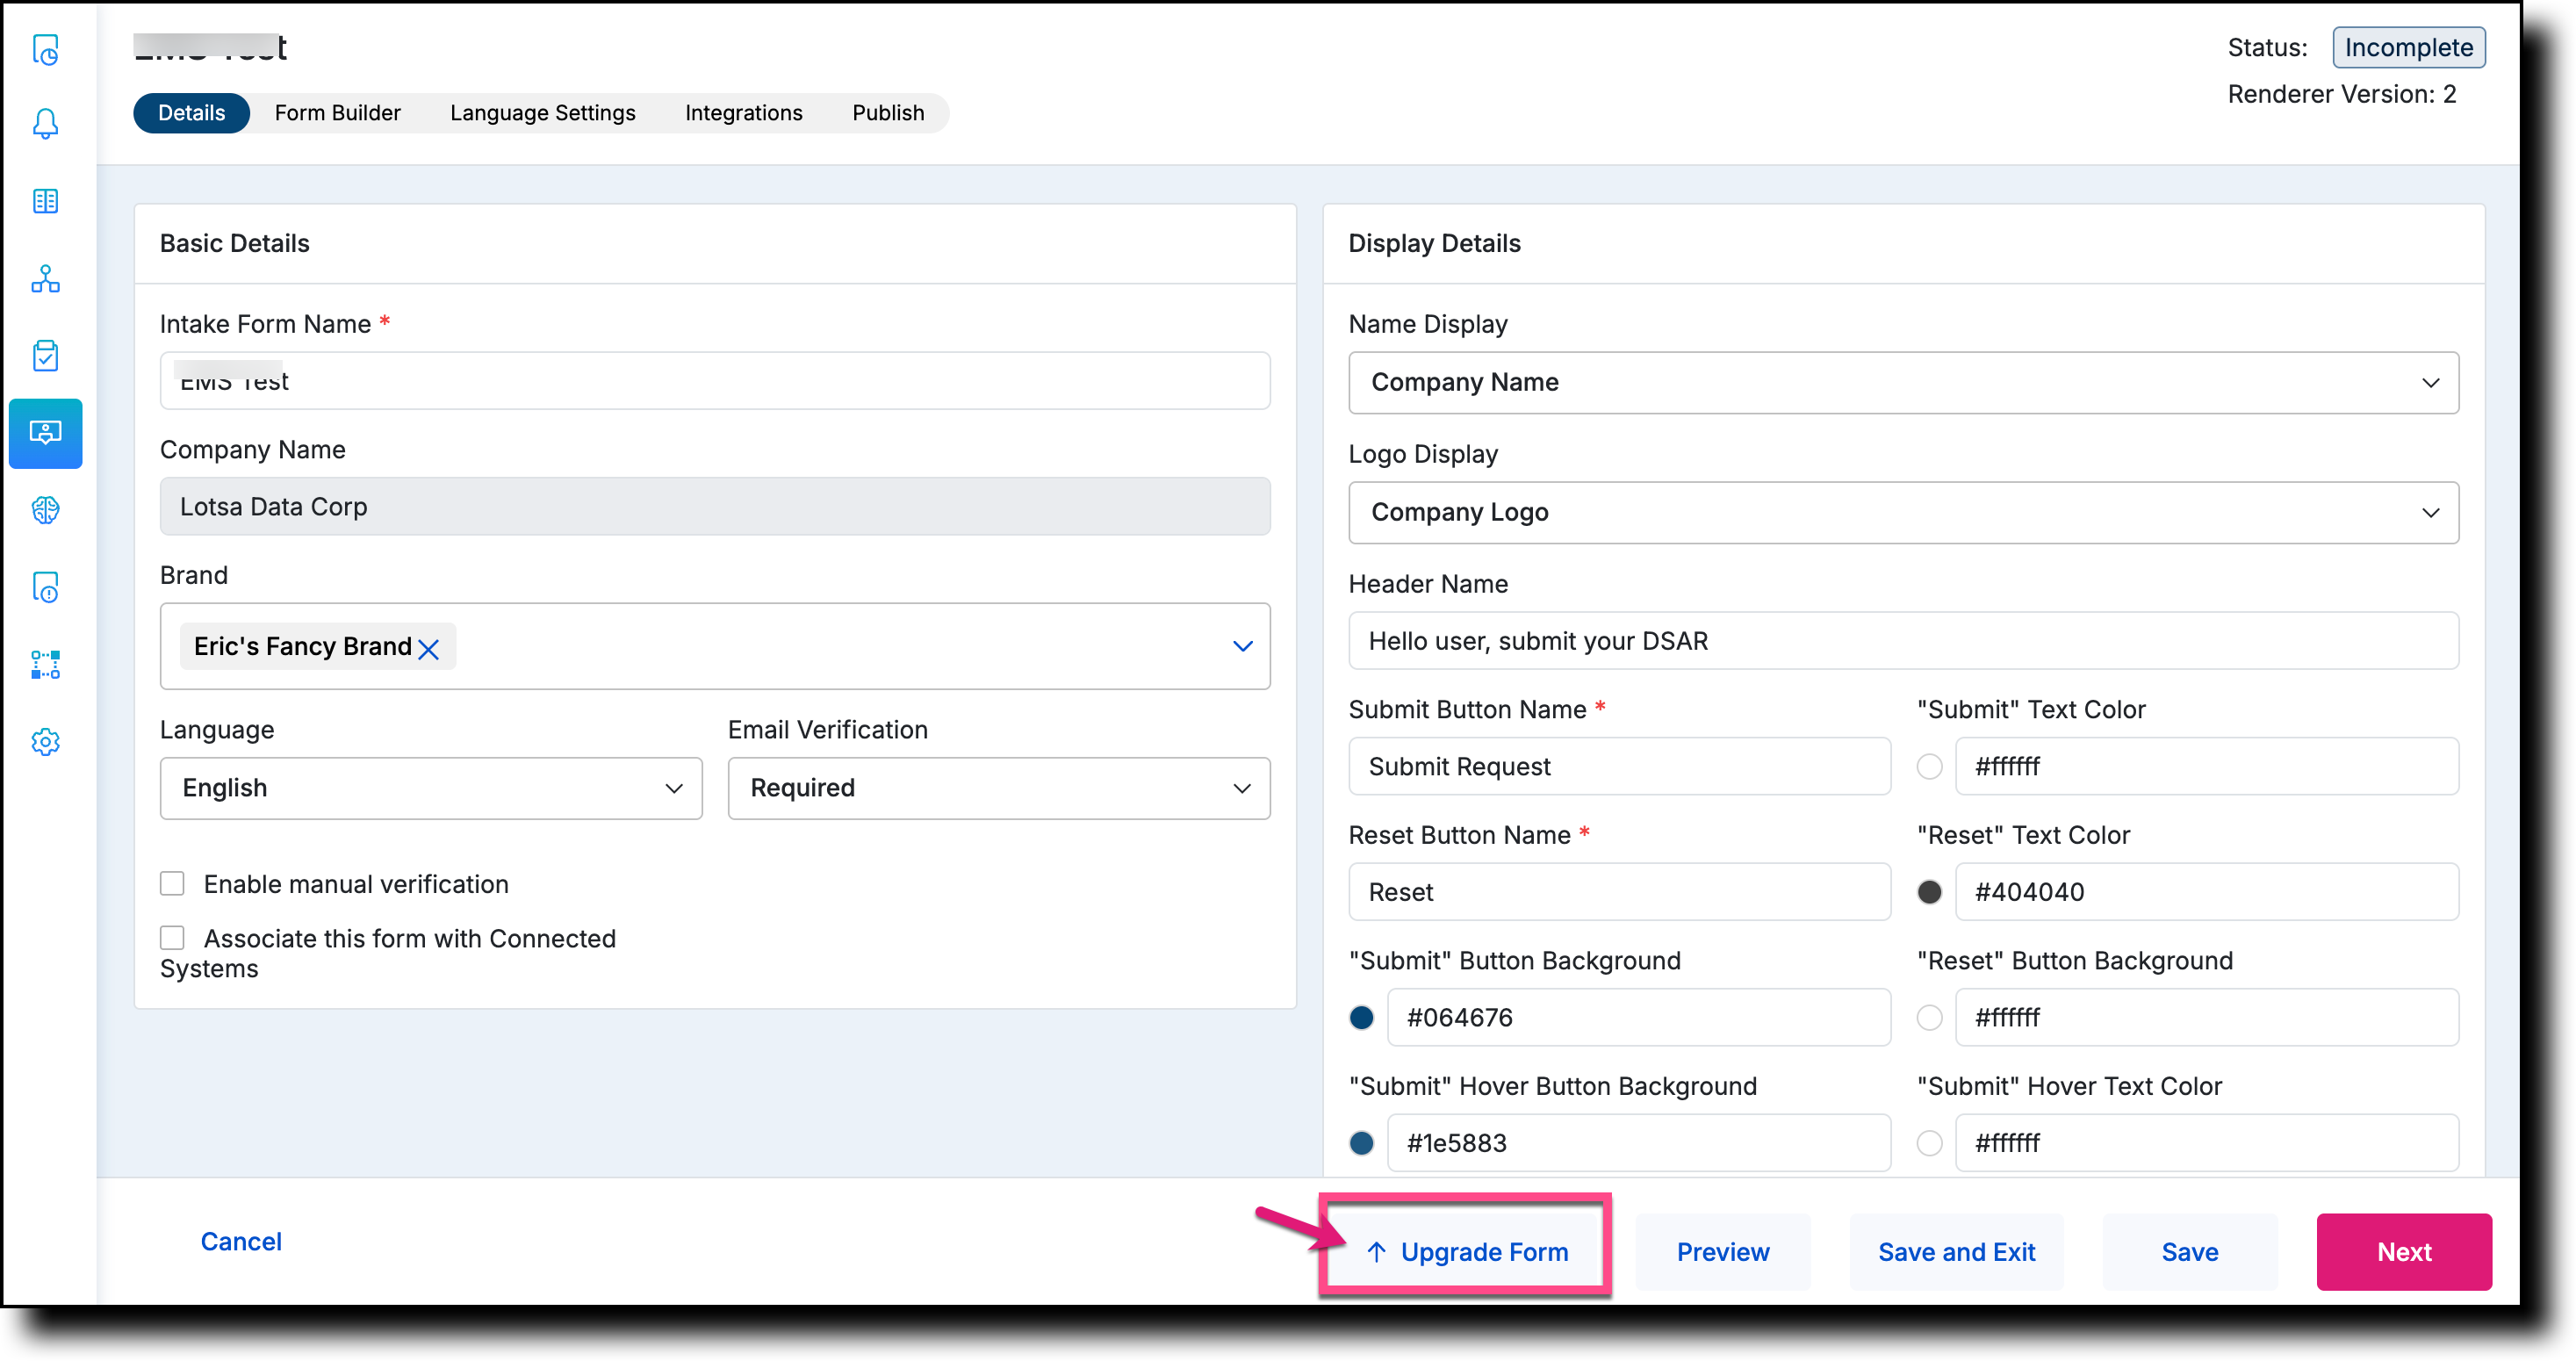
Task: Focus the Intake Form Name field
Action: pos(715,381)
